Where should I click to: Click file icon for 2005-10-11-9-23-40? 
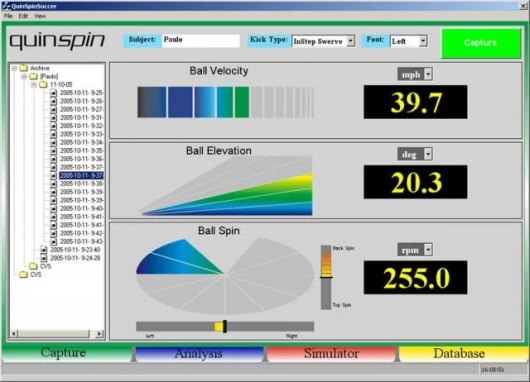(44, 250)
